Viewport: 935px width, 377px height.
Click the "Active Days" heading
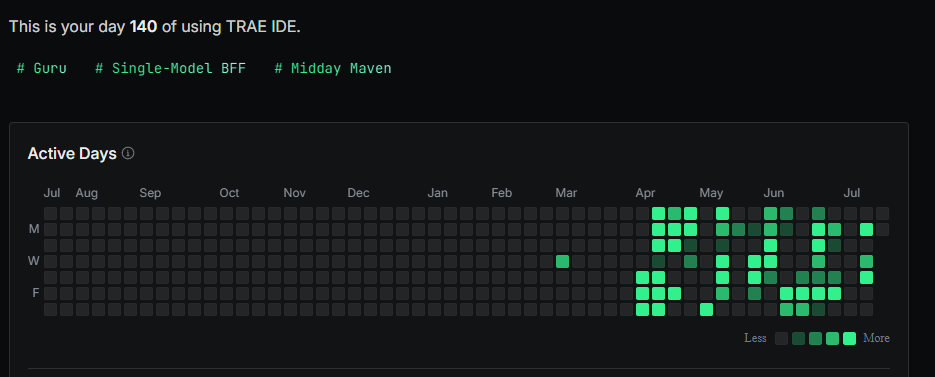[72, 154]
